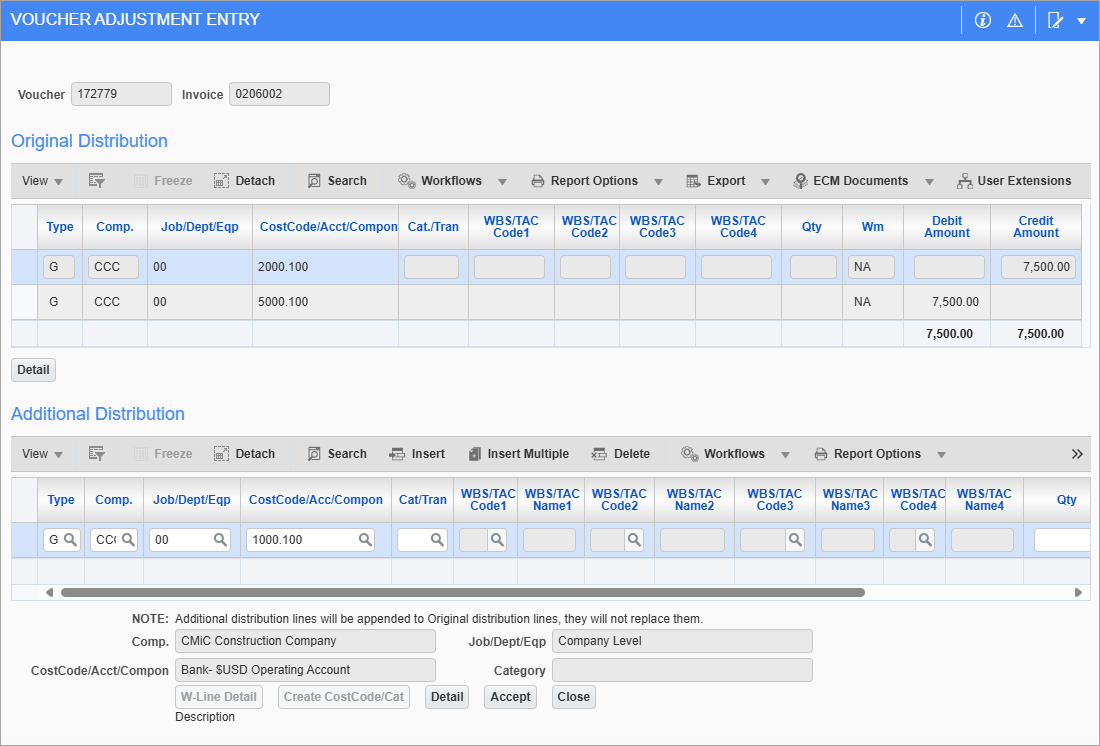This screenshot has width=1100, height=746.
Task: Click Search in Additional Distribution toolbar
Action: coord(337,454)
